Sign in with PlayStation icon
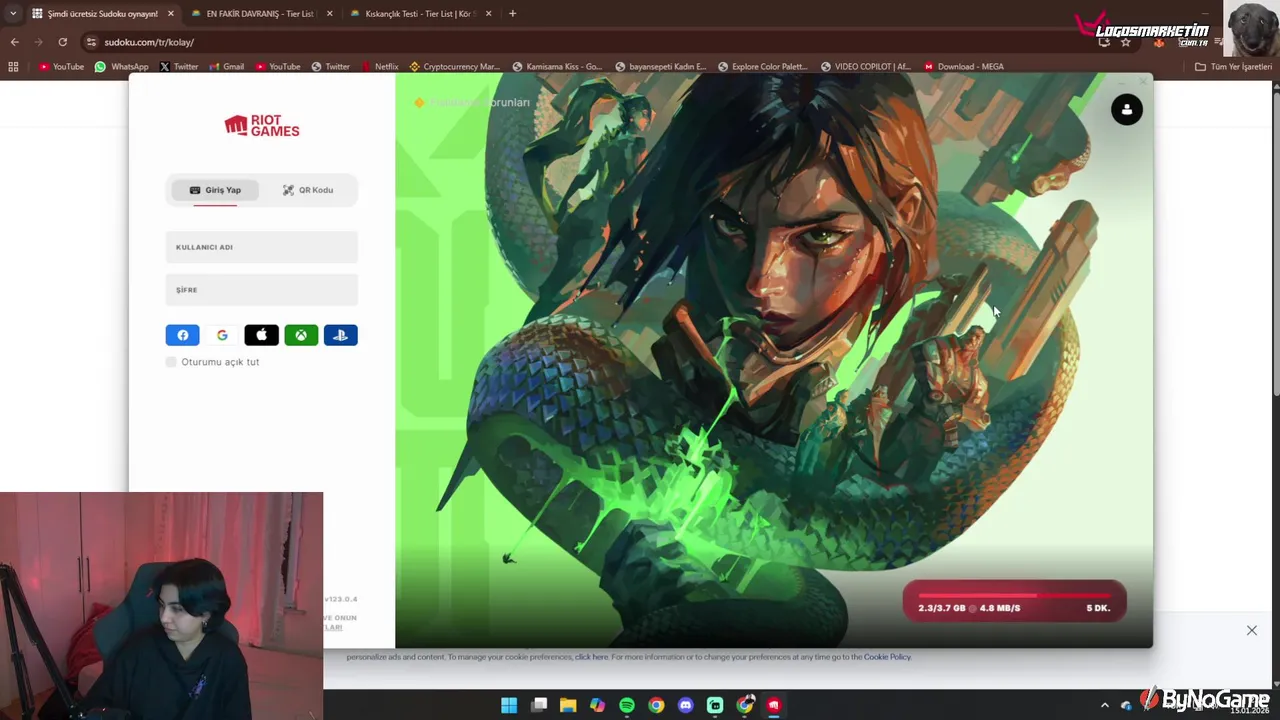 [x=340, y=335]
